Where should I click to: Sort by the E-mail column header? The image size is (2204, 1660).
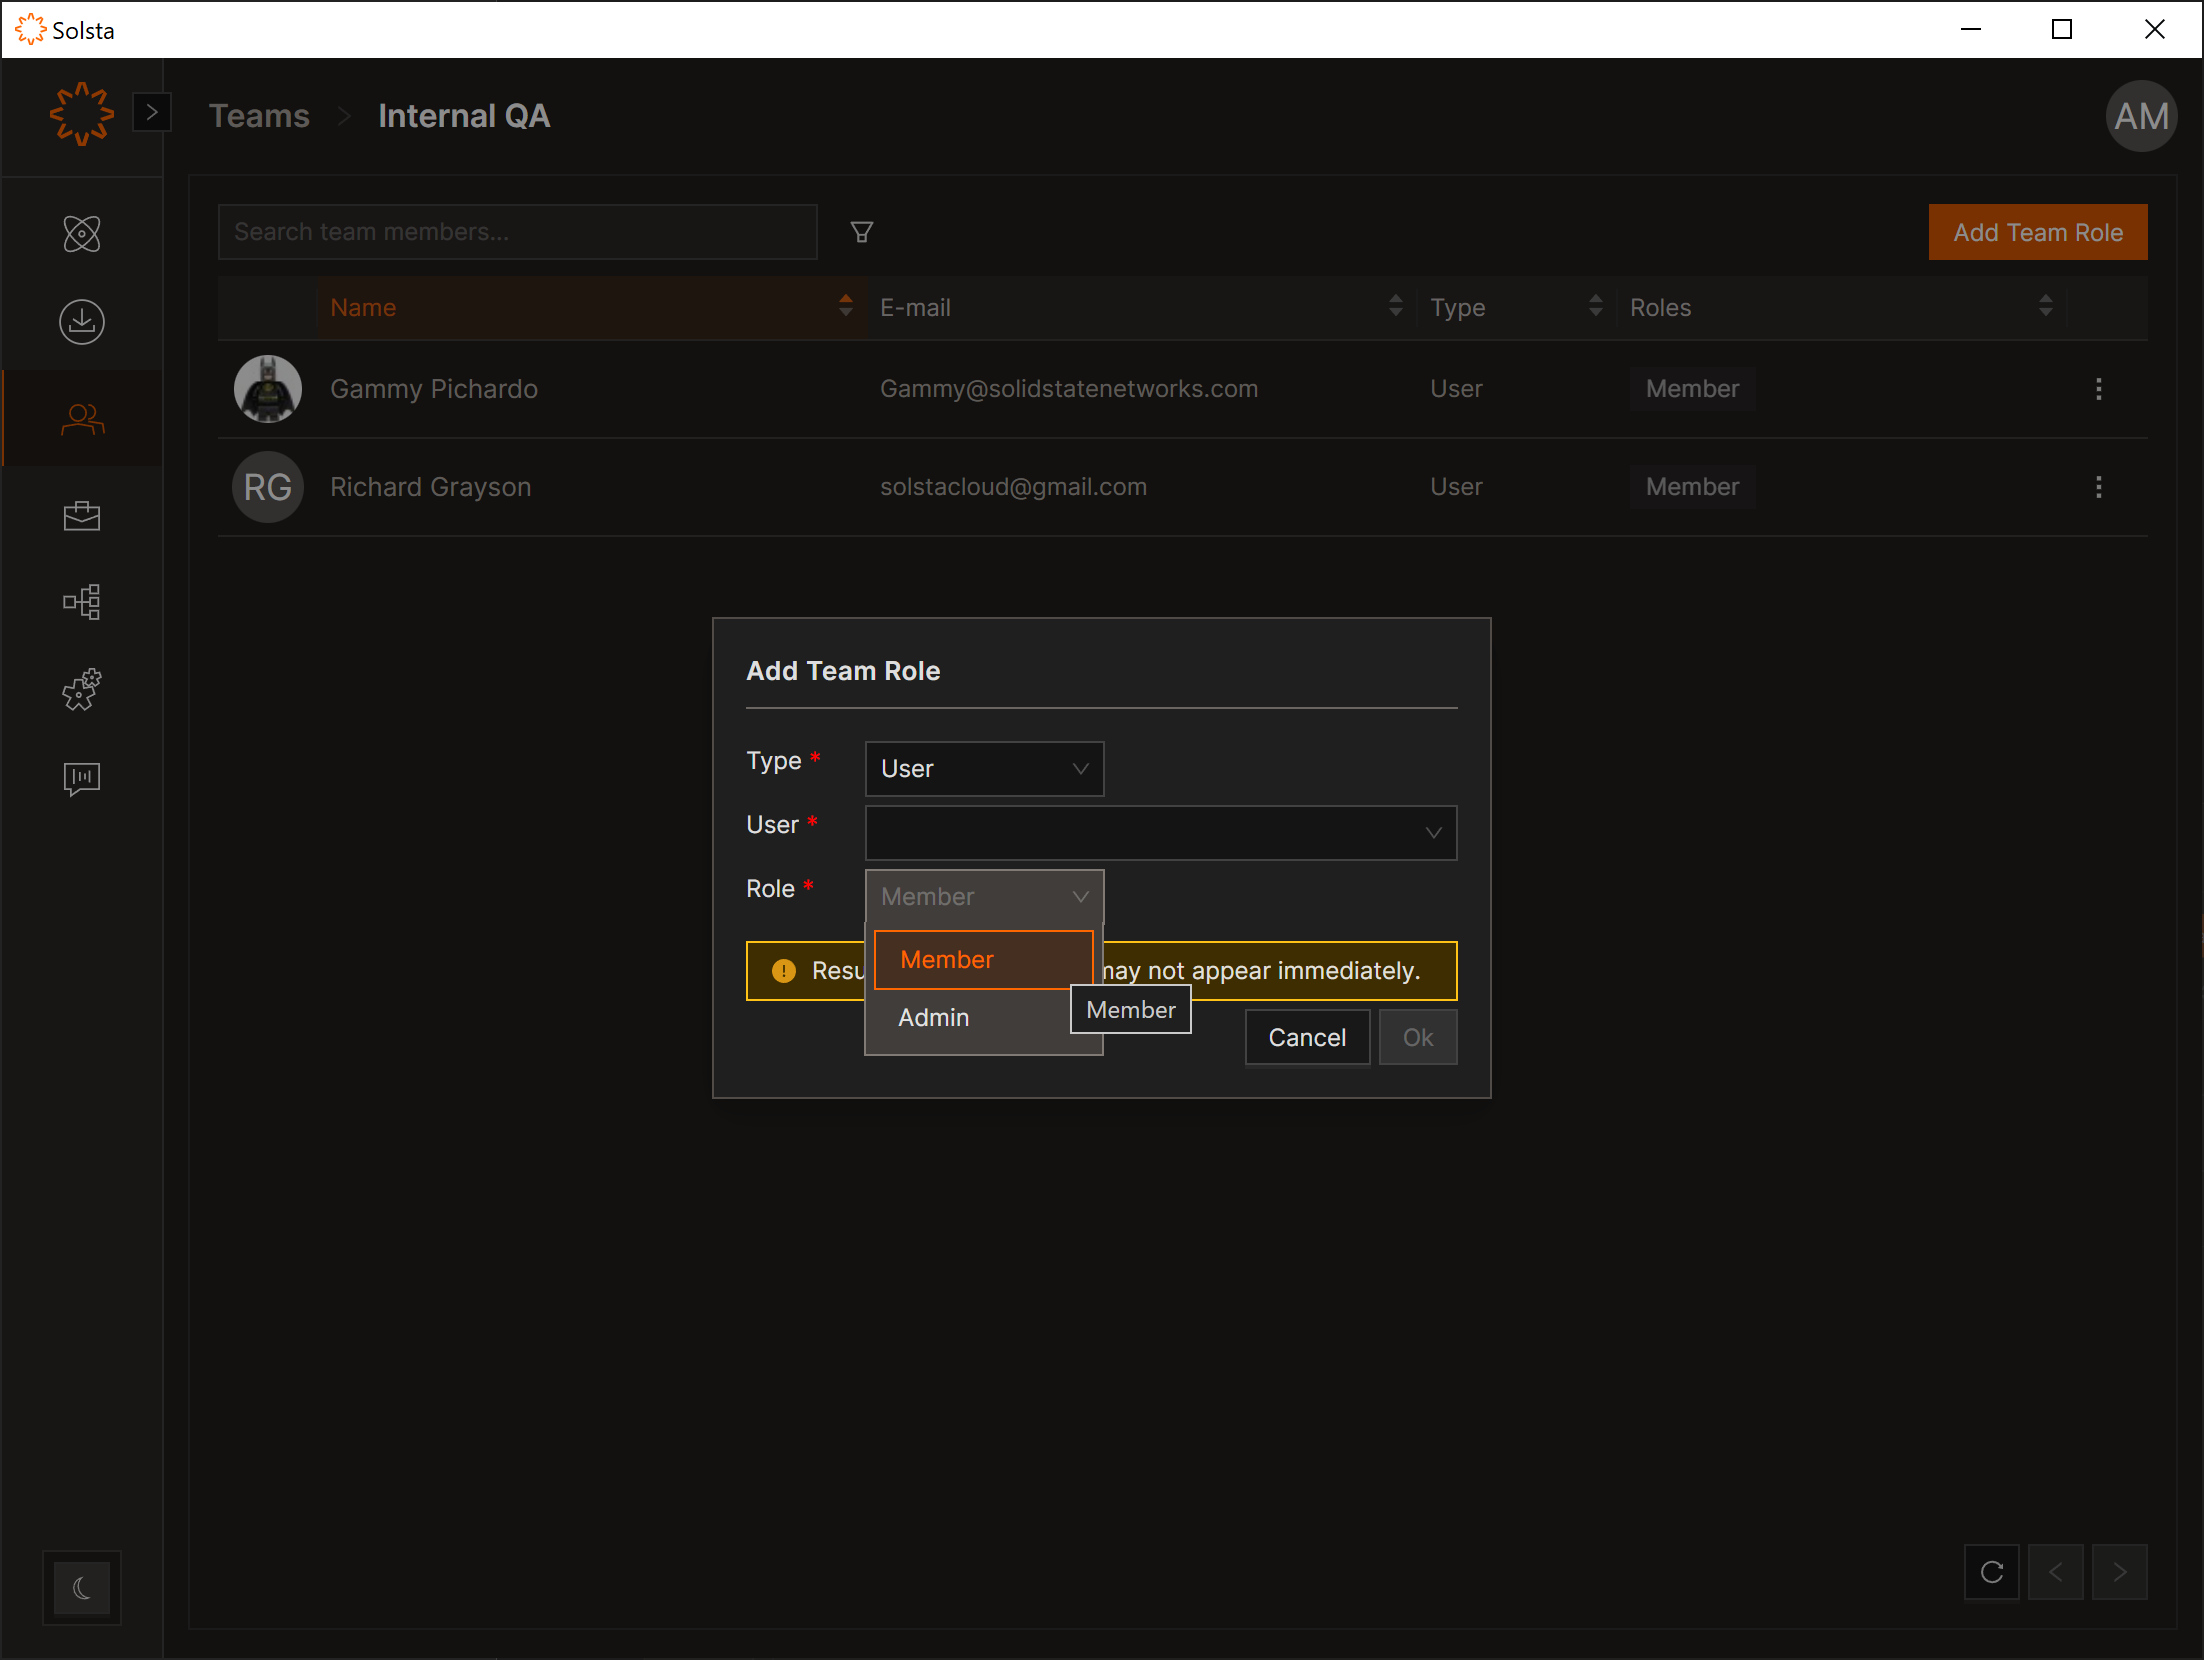1142,307
